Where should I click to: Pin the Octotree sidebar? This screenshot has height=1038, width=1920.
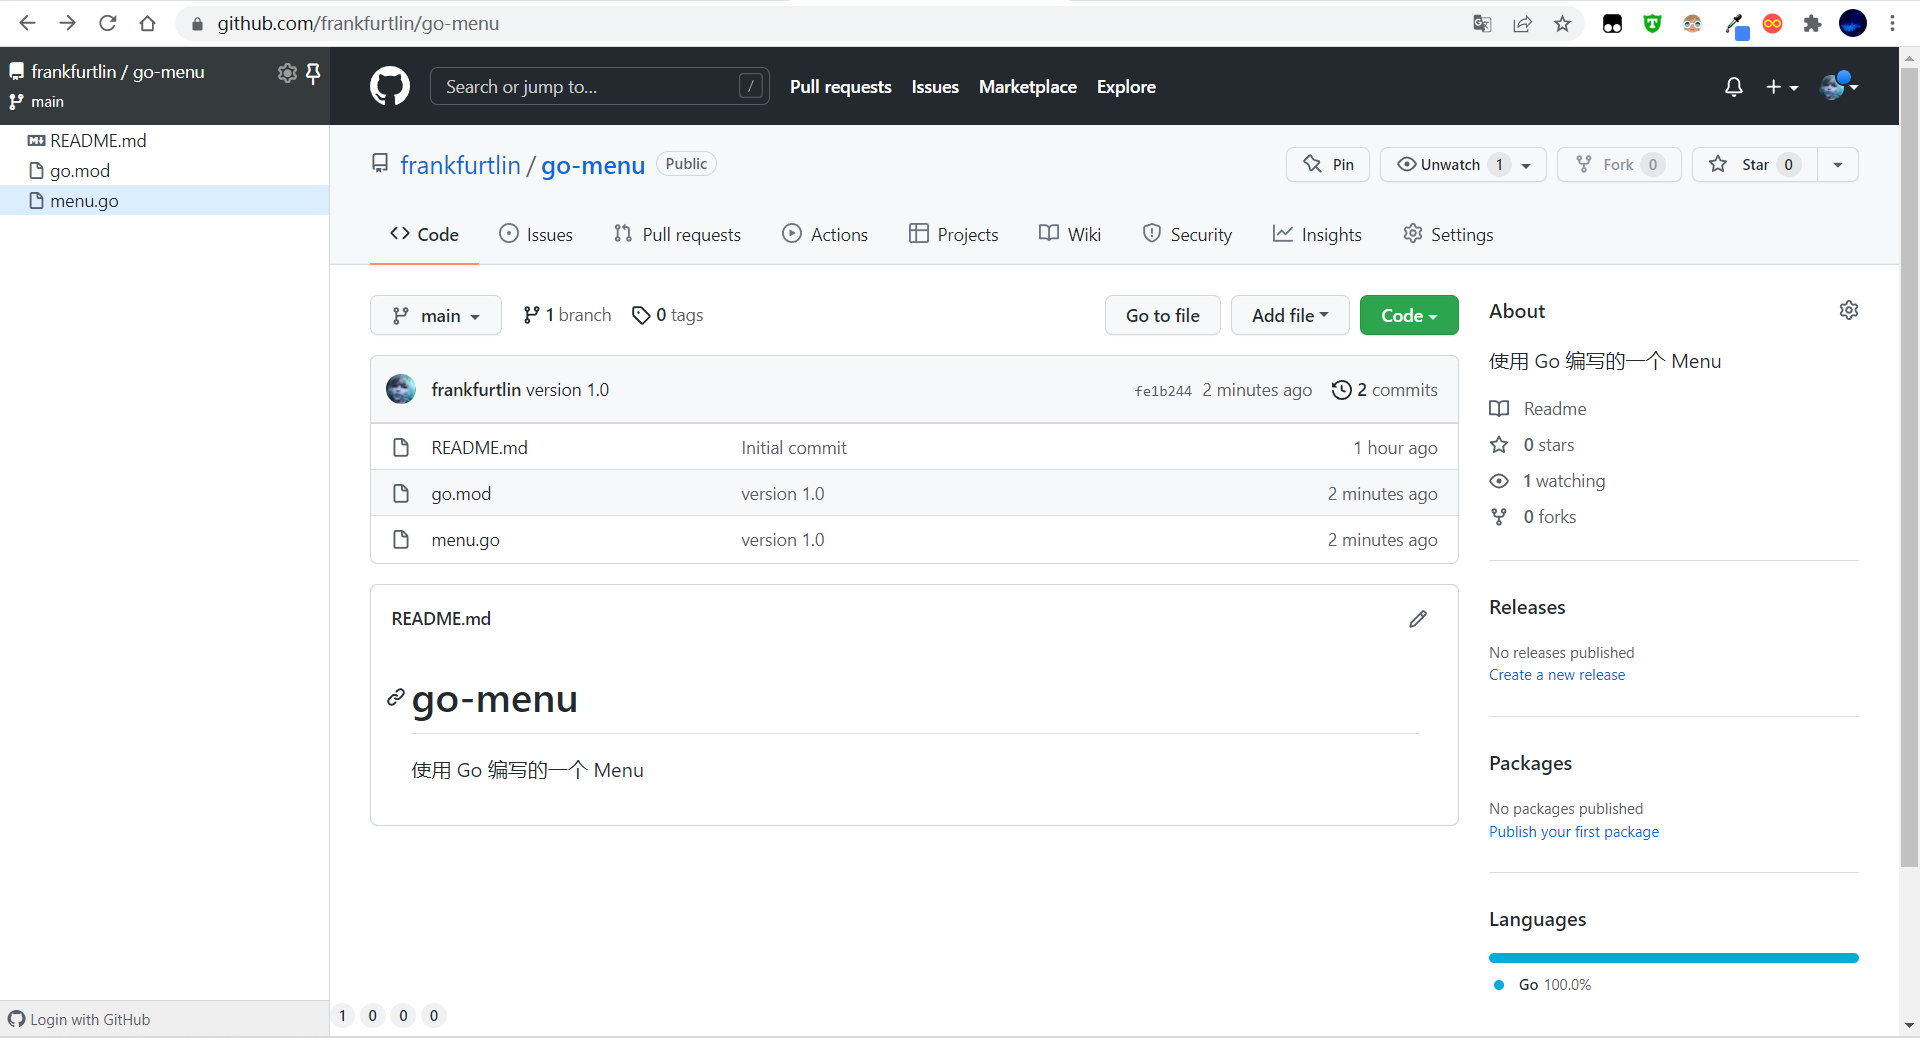click(x=313, y=72)
